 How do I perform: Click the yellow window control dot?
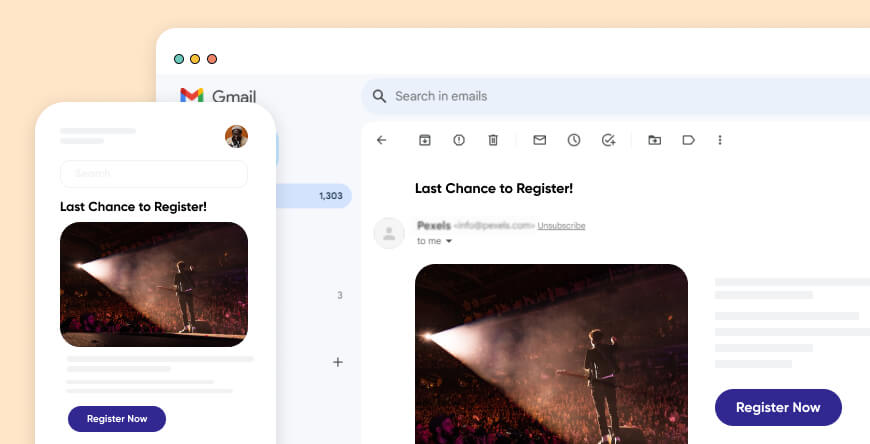click(x=195, y=59)
